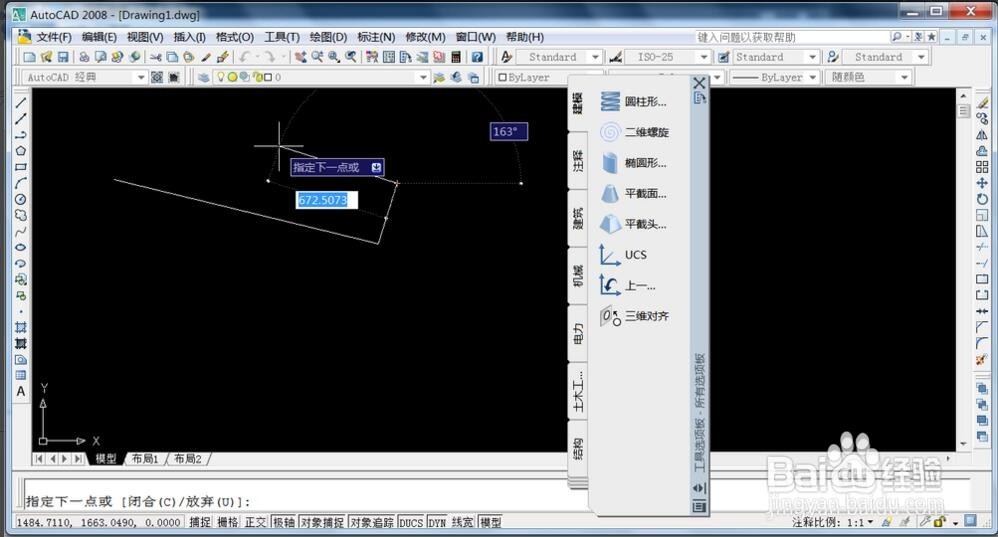Image resolution: width=998 pixels, height=537 pixels.
Task: Select the Multiline Text tool
Action: tap(21, 391)
